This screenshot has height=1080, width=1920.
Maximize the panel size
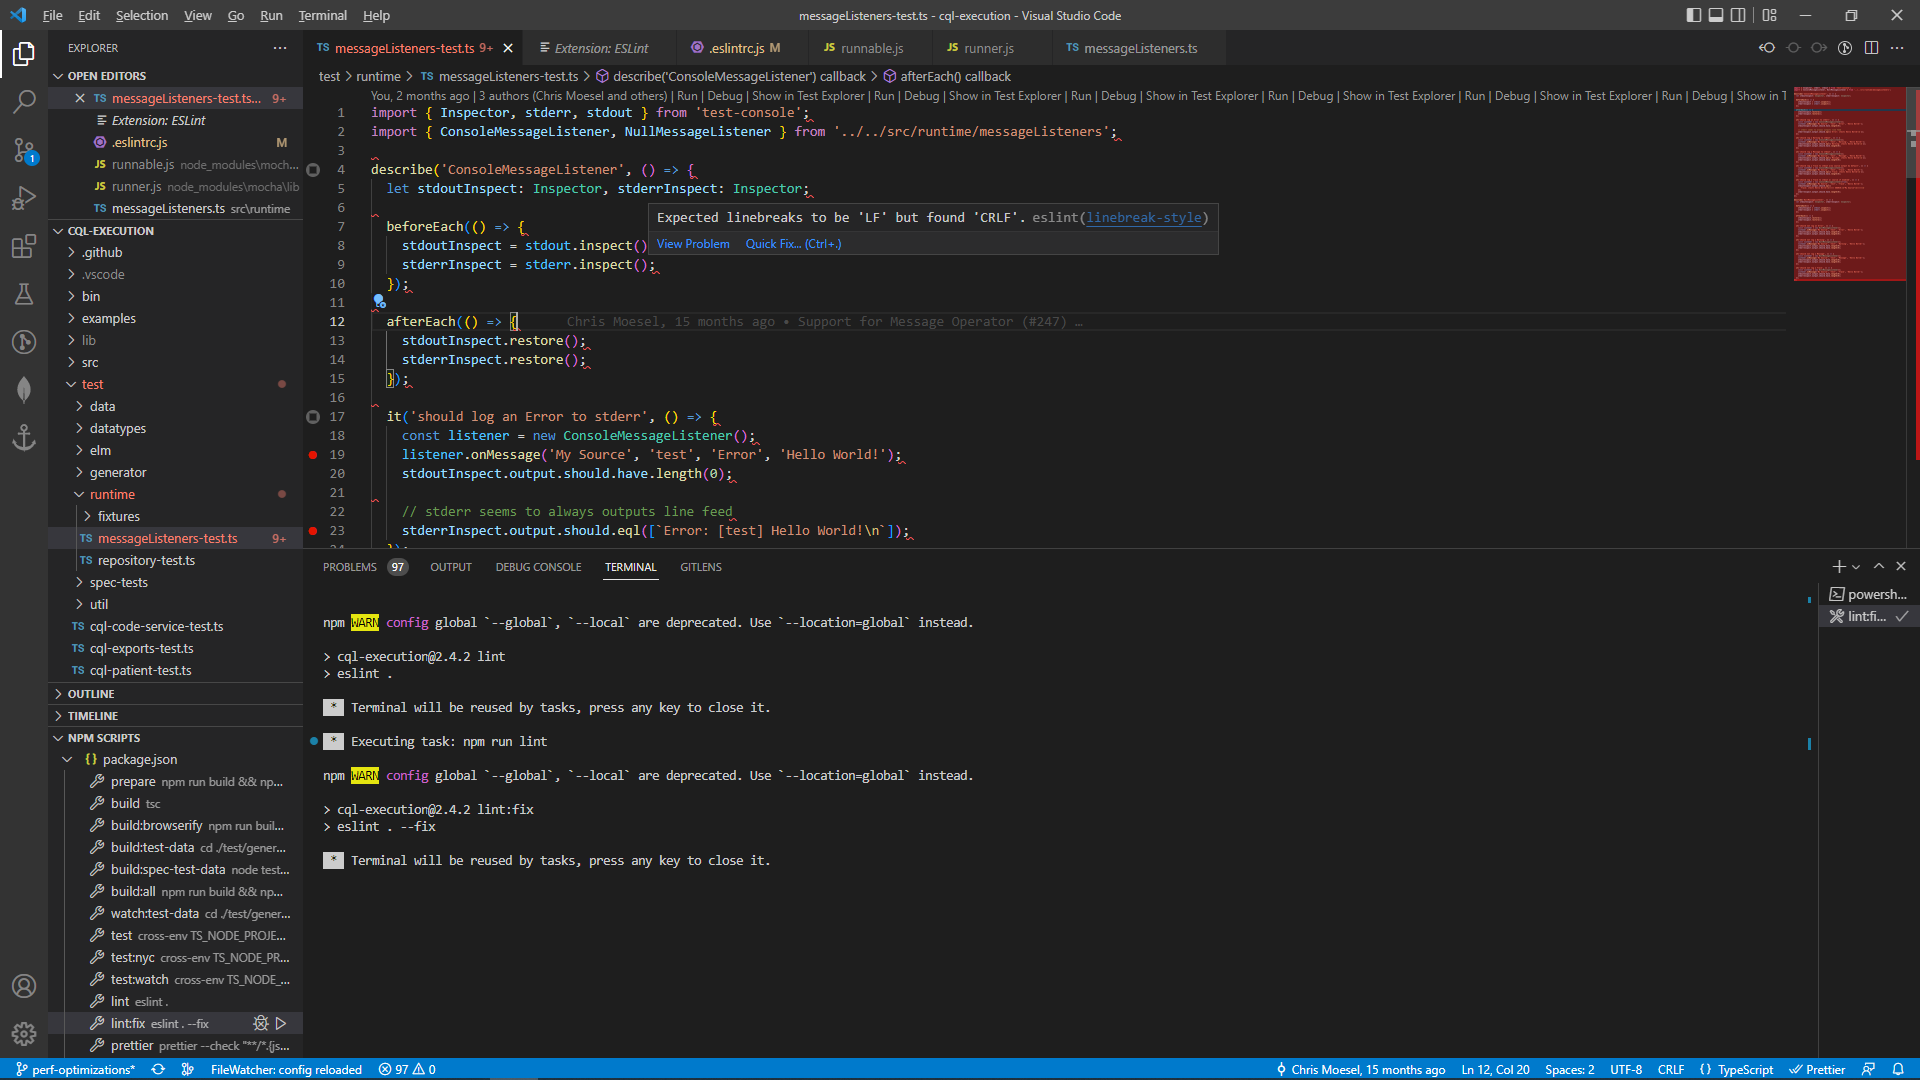pos(1879,566)
